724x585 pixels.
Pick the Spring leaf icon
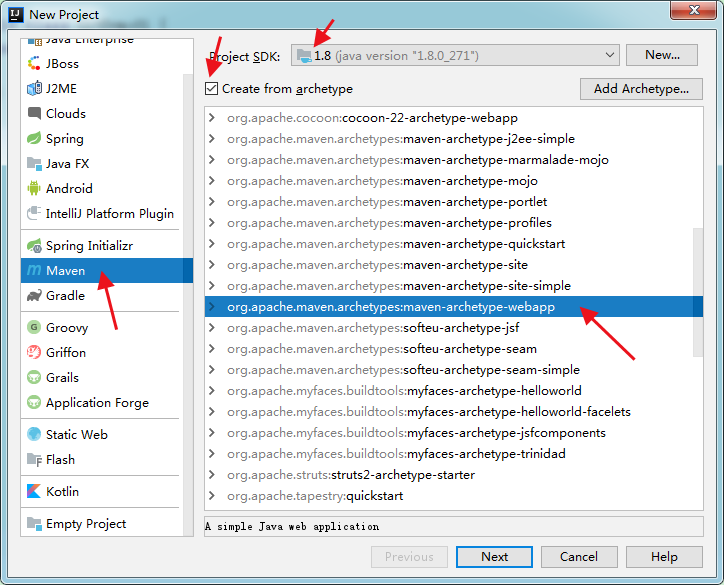coord(34,138)
